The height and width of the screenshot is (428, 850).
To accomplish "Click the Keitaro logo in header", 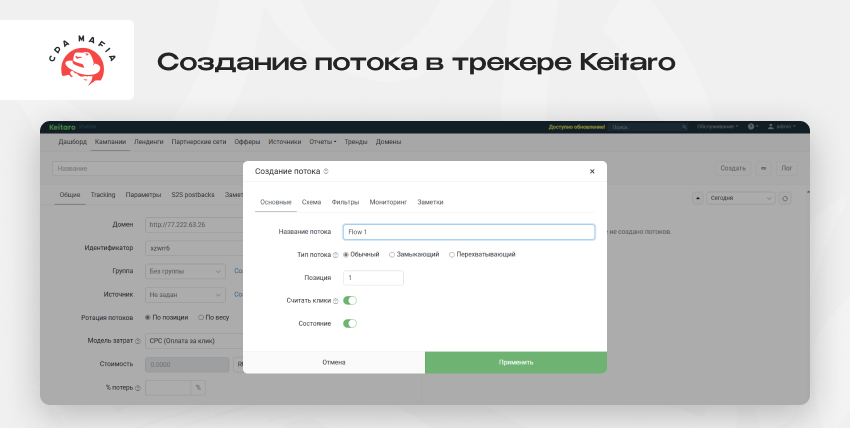I will point(60,127).
